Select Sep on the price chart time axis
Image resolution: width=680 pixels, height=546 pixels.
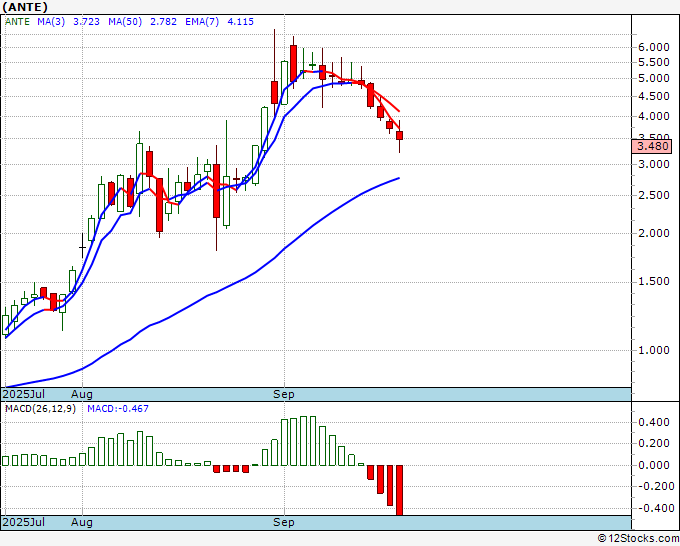[x=284, y=394]
